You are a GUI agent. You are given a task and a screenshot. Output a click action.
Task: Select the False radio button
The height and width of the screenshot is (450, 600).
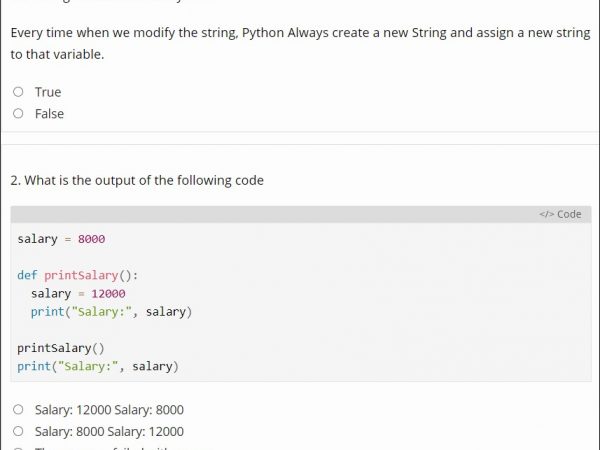18,114
